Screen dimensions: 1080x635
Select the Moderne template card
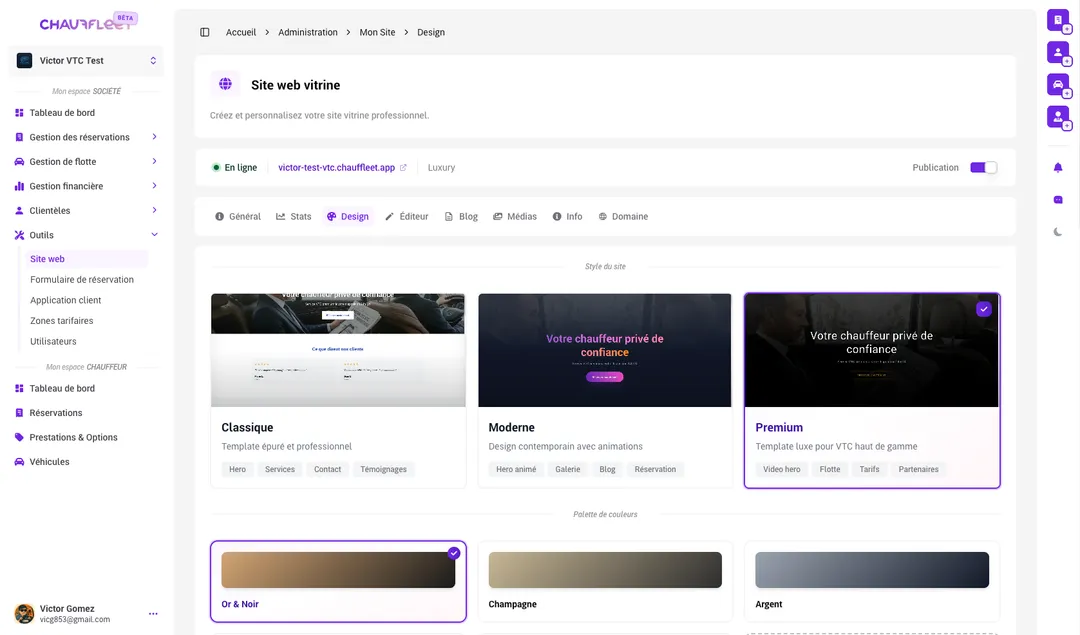coord(605,391)
